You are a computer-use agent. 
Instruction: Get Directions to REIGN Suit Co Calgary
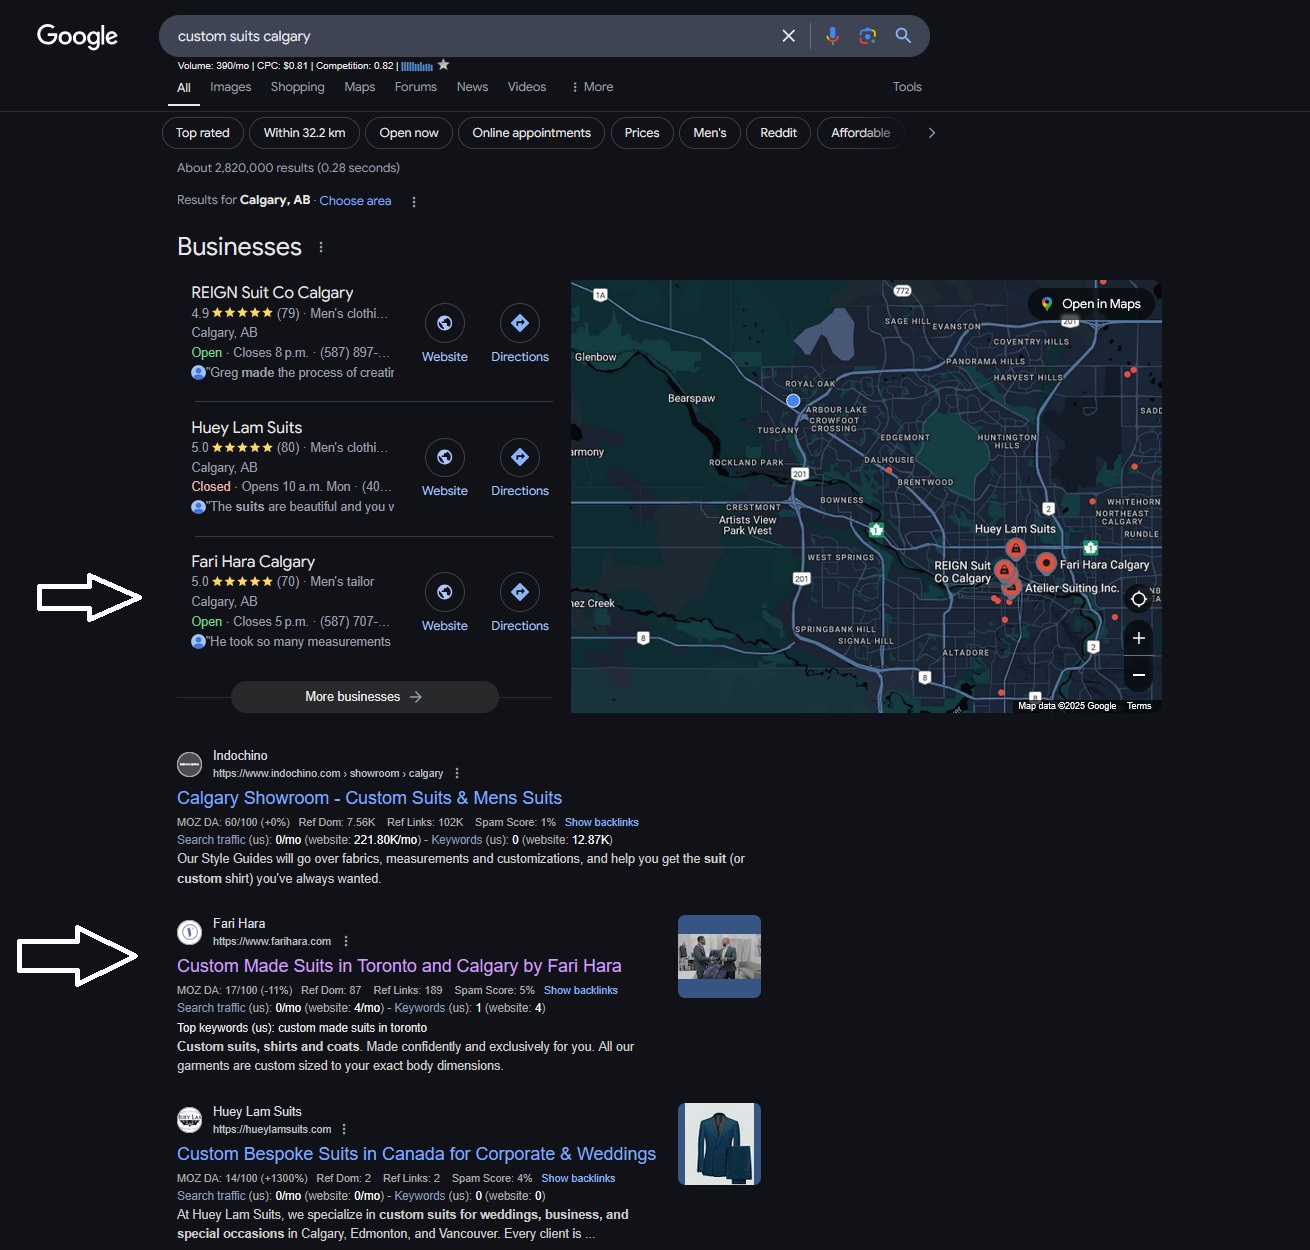point(520,323)
